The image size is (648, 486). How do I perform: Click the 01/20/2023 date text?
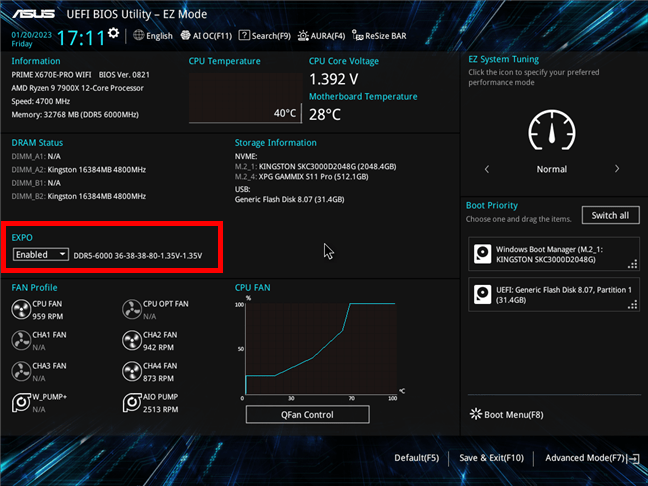click(x=31, y=35)
